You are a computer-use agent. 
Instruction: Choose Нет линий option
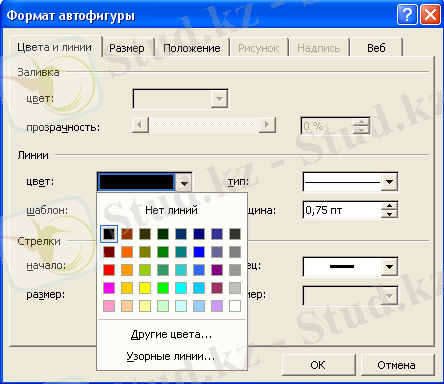[x=171, y=210]
